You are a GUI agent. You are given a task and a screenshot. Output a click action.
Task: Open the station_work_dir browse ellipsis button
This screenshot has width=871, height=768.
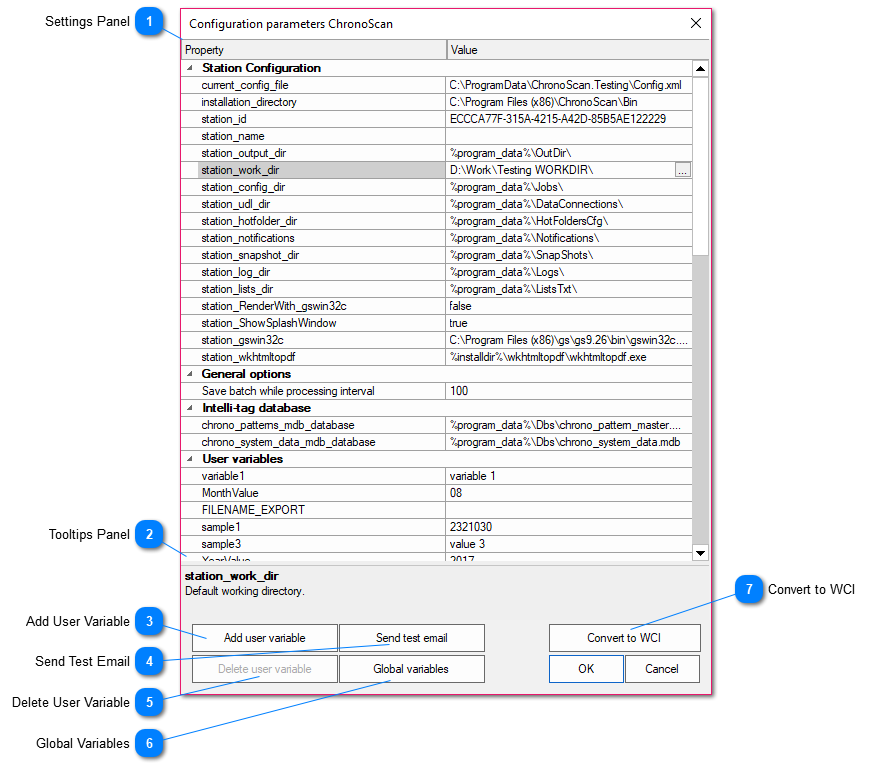click(682, 170)
